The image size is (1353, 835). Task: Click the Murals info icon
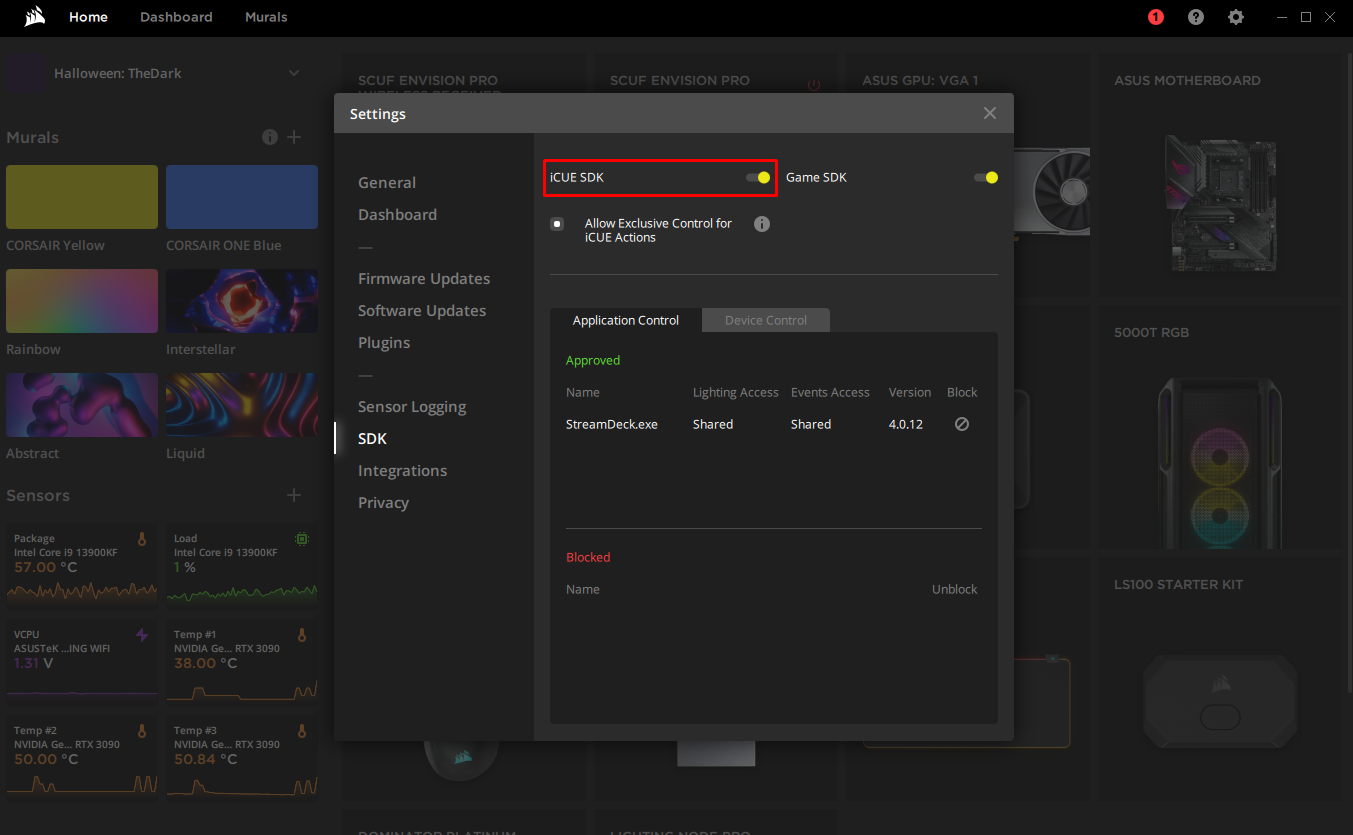click(269, 137)
